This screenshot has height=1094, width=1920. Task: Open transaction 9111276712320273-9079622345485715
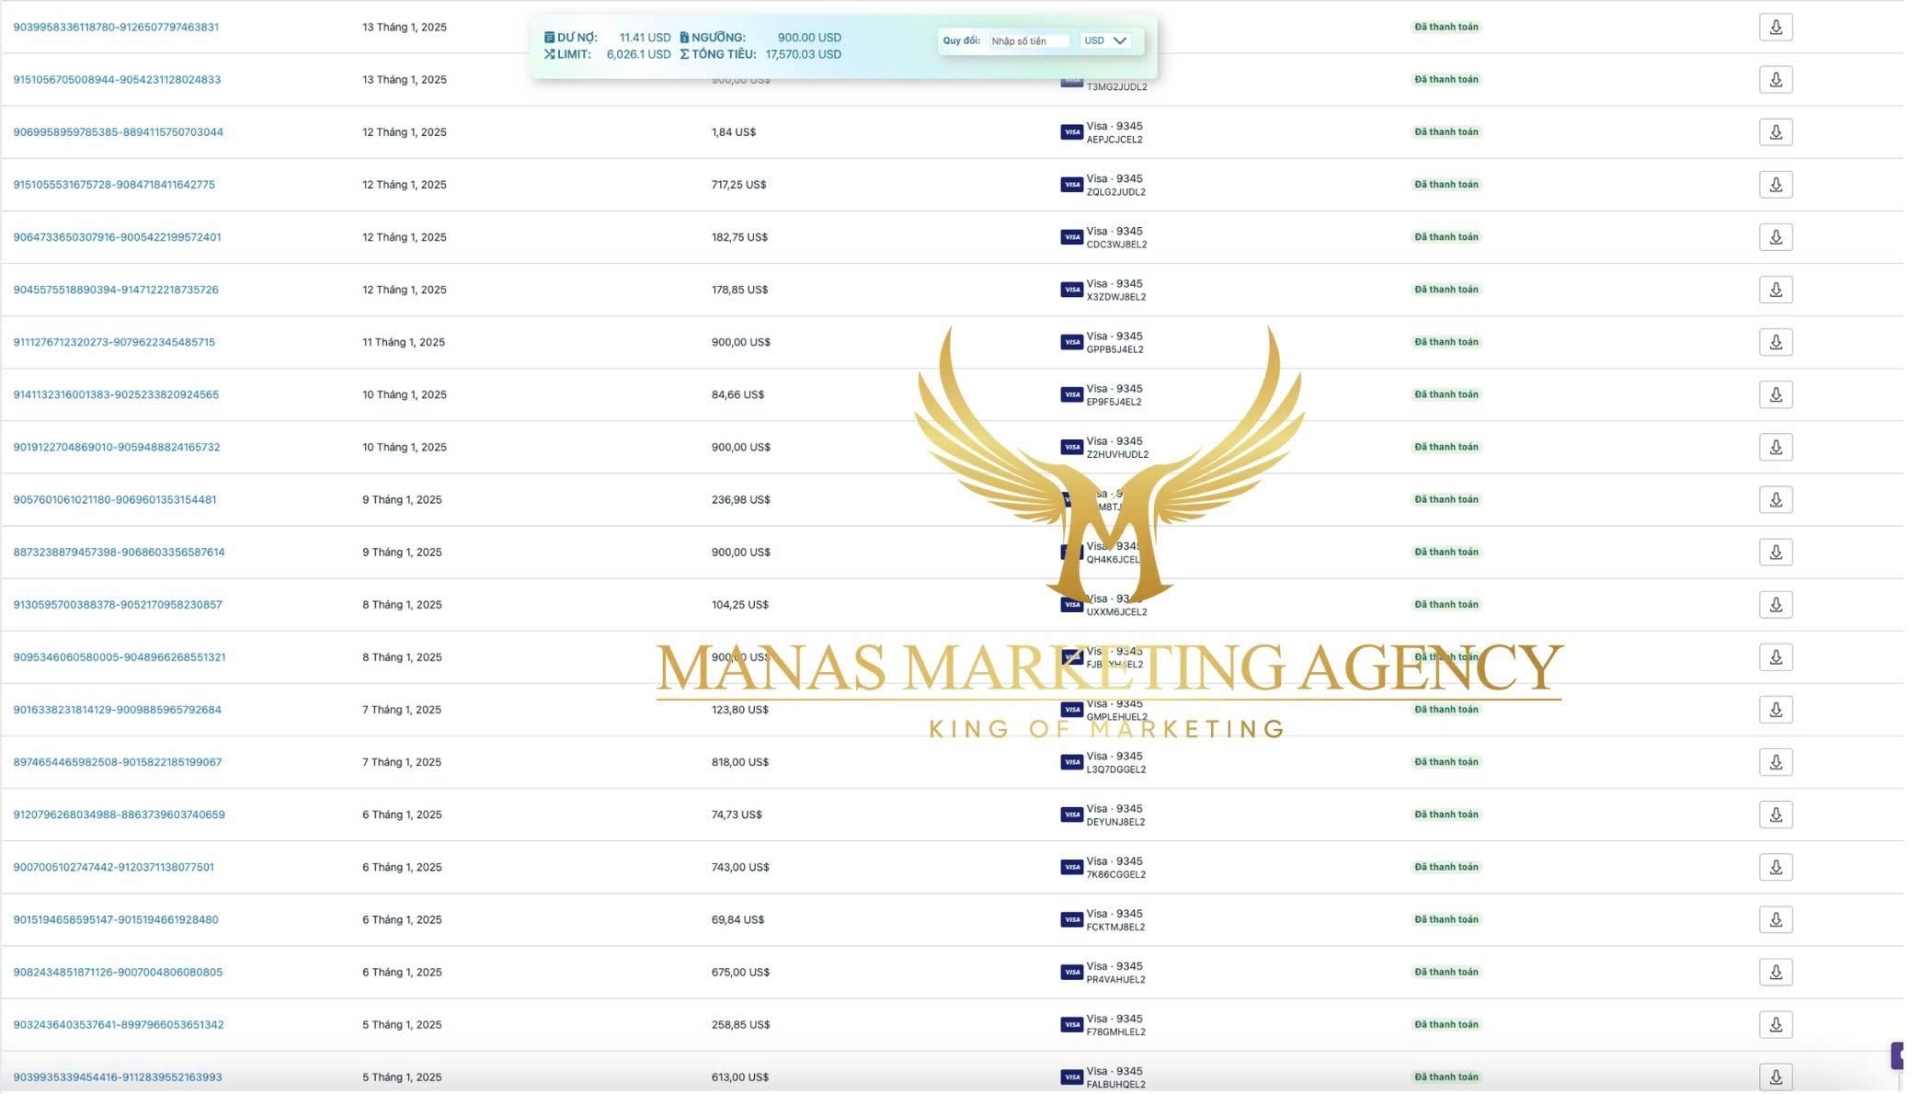coord(114,342)
